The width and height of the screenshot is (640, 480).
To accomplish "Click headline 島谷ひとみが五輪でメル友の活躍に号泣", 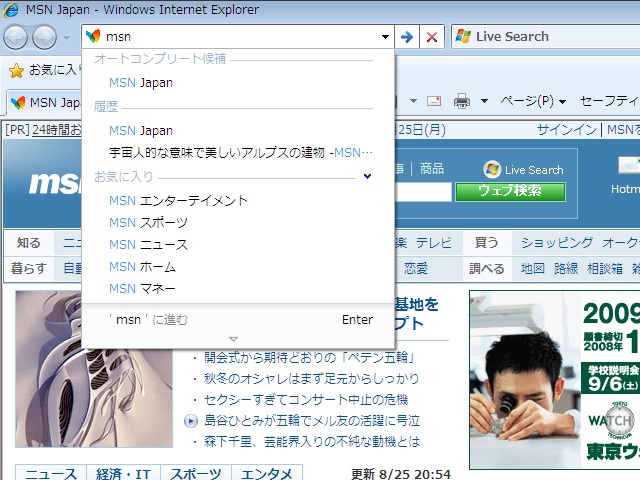I will tap(312, 420).
